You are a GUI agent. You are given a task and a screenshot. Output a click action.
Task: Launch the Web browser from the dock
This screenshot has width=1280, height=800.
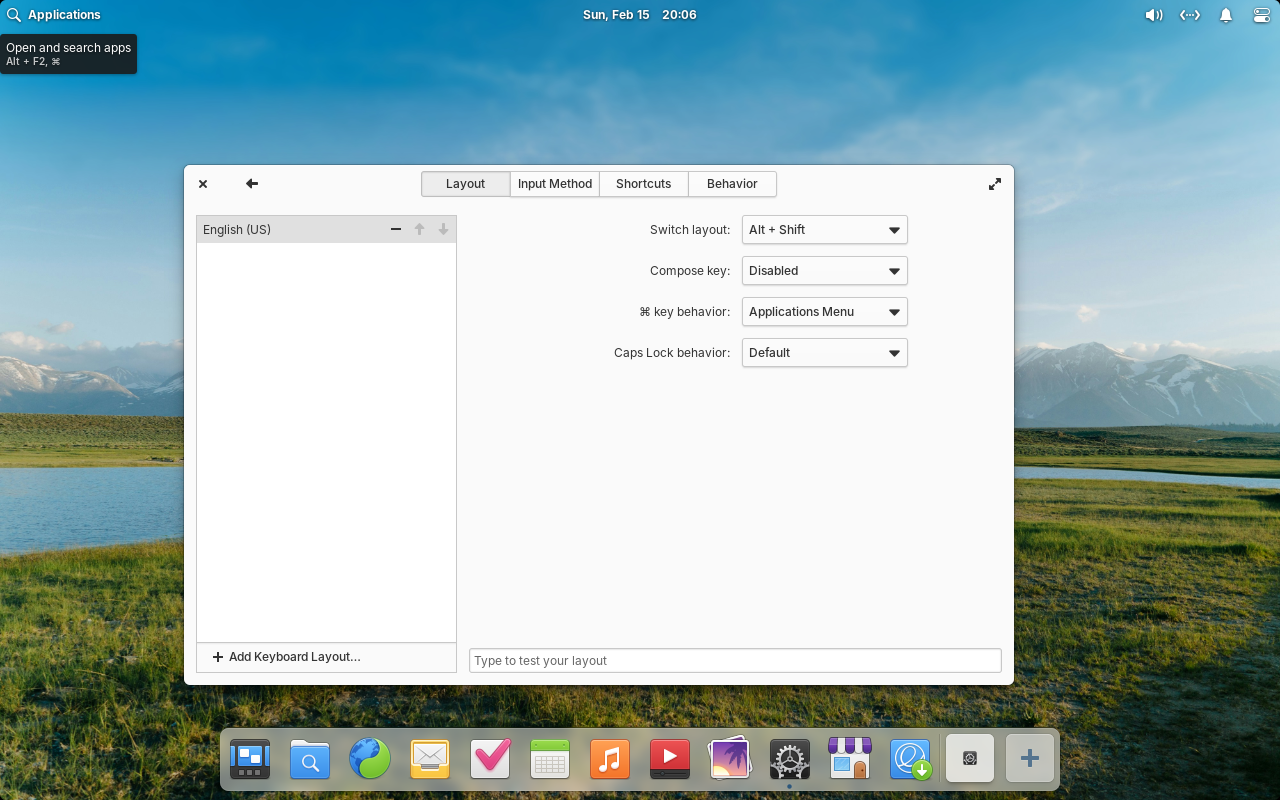[370, 760]
